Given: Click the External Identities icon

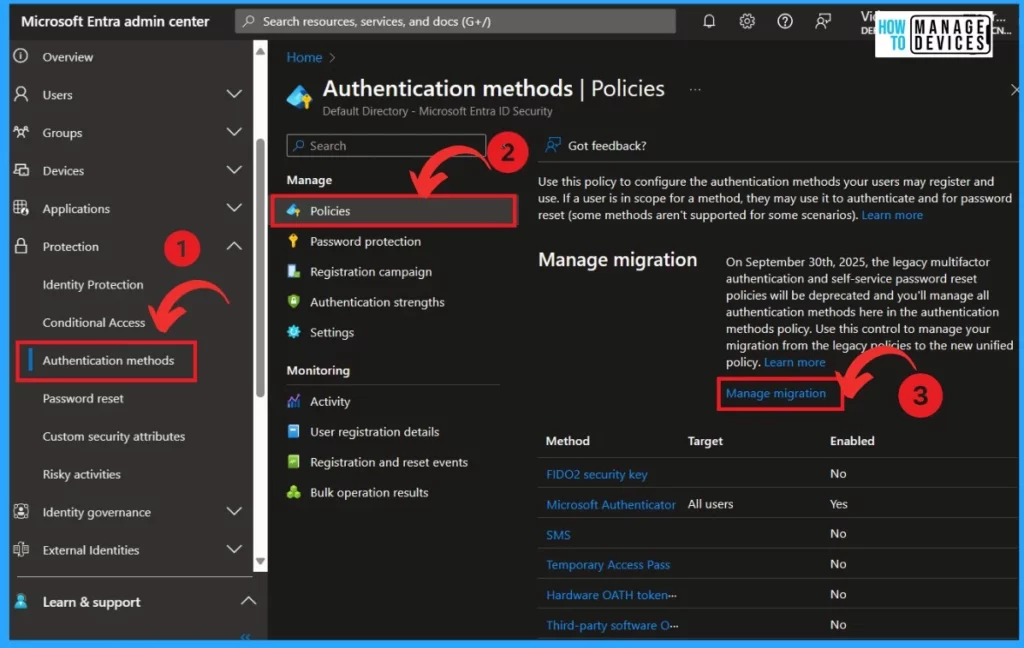Looking at the screenshot, I should tap(21, 549).
